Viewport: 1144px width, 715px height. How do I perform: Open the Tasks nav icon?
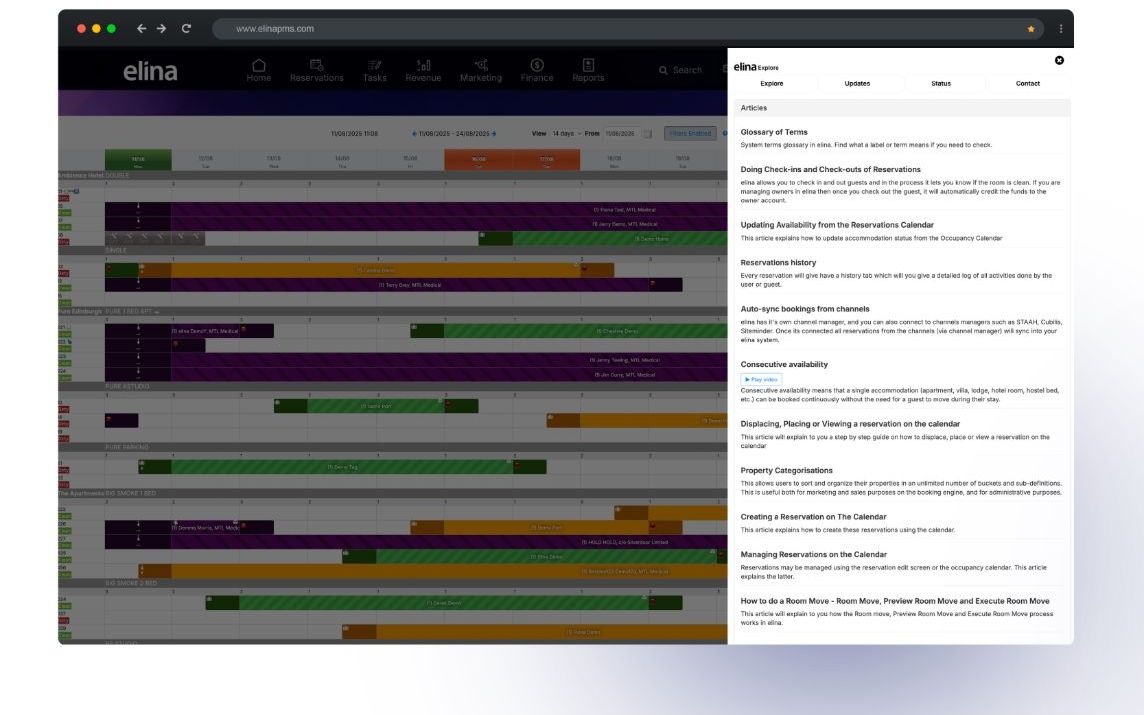(374, 65)
